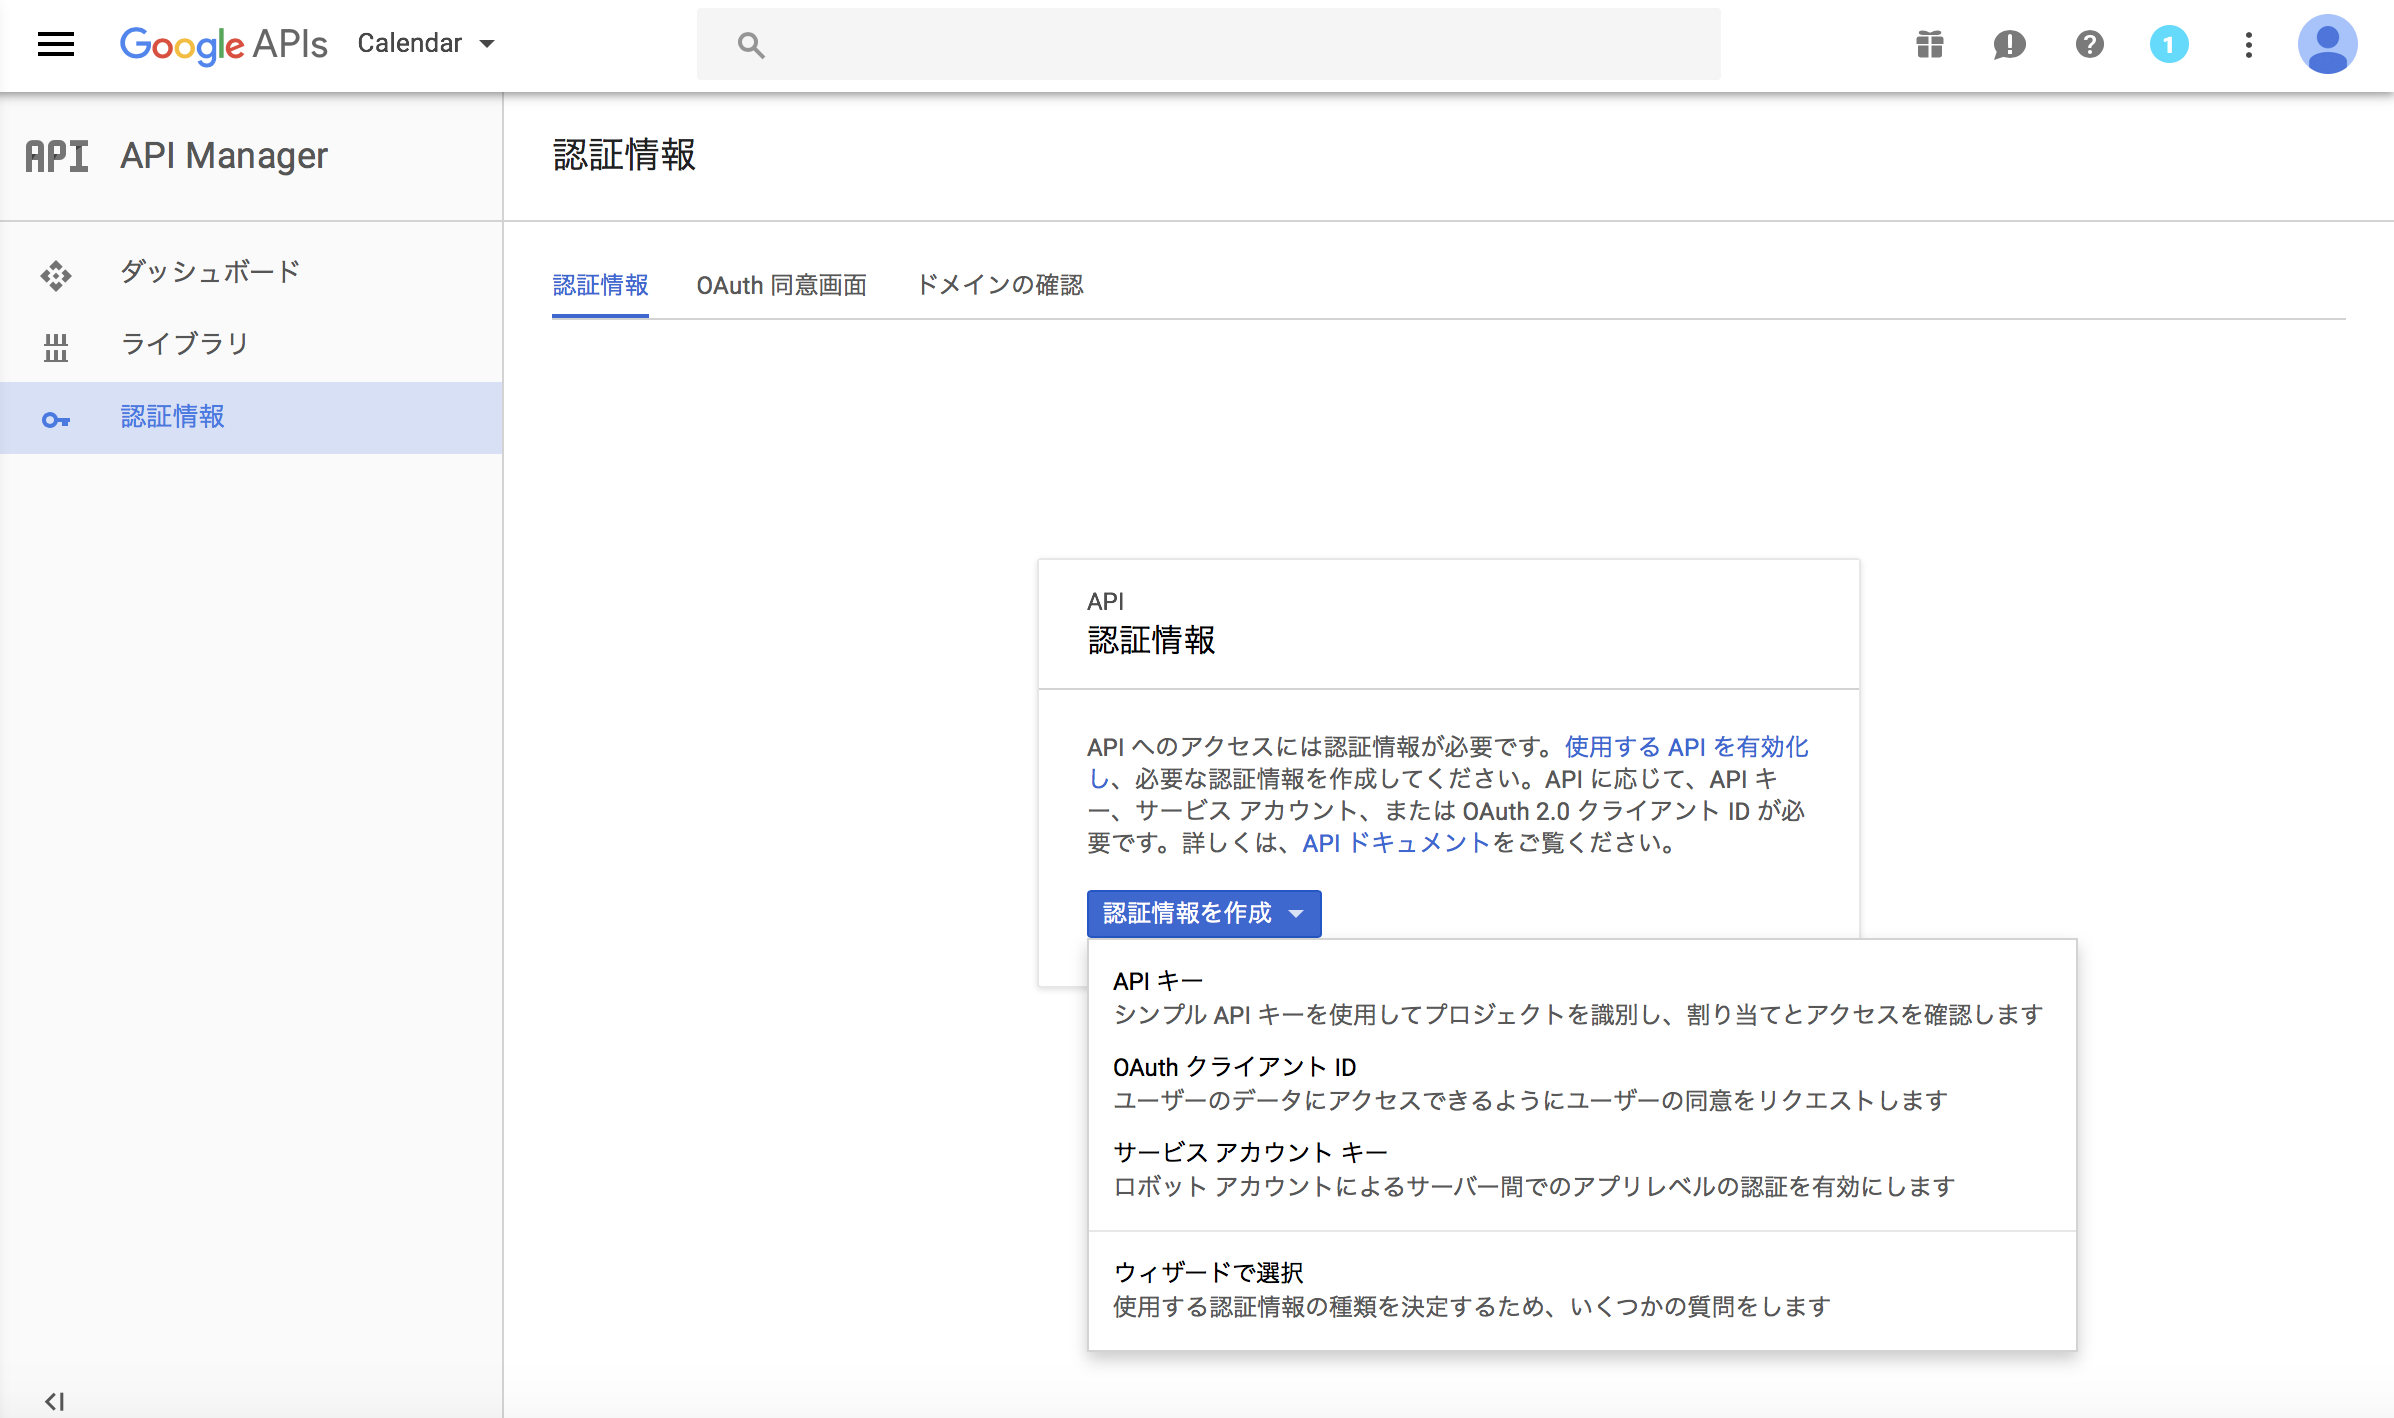This screenshot has width=2394, height=1418.
Task: Click the API Manager dashboard icon
Action: click(x=54, y=270)
